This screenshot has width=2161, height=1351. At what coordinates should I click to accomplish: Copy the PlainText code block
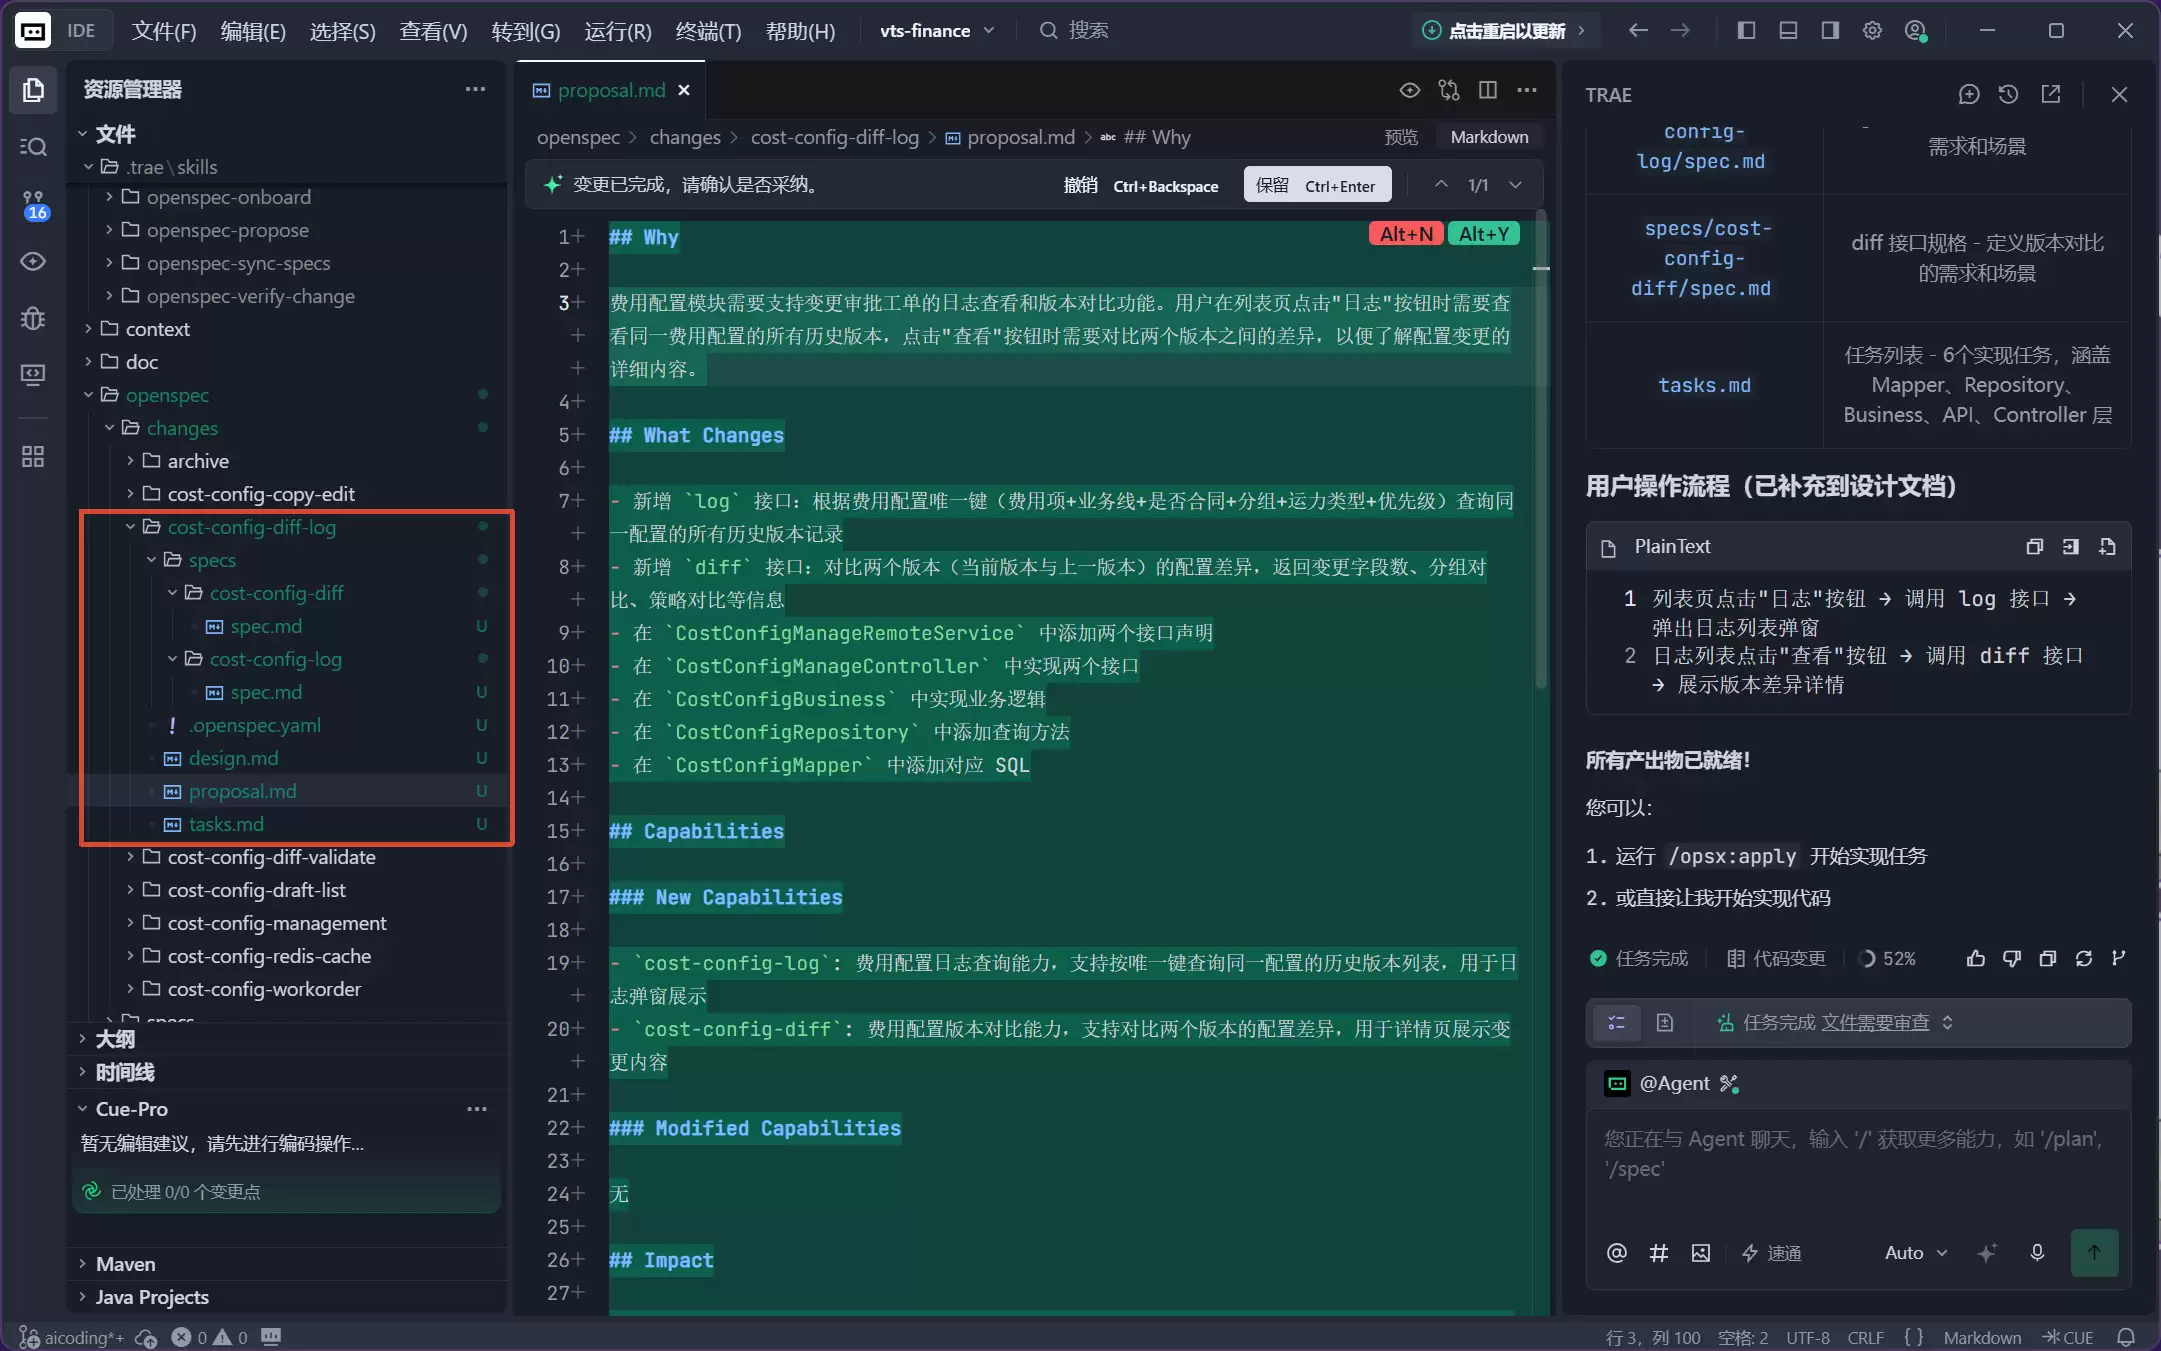pyautogui.click(x=2034, y=547)
